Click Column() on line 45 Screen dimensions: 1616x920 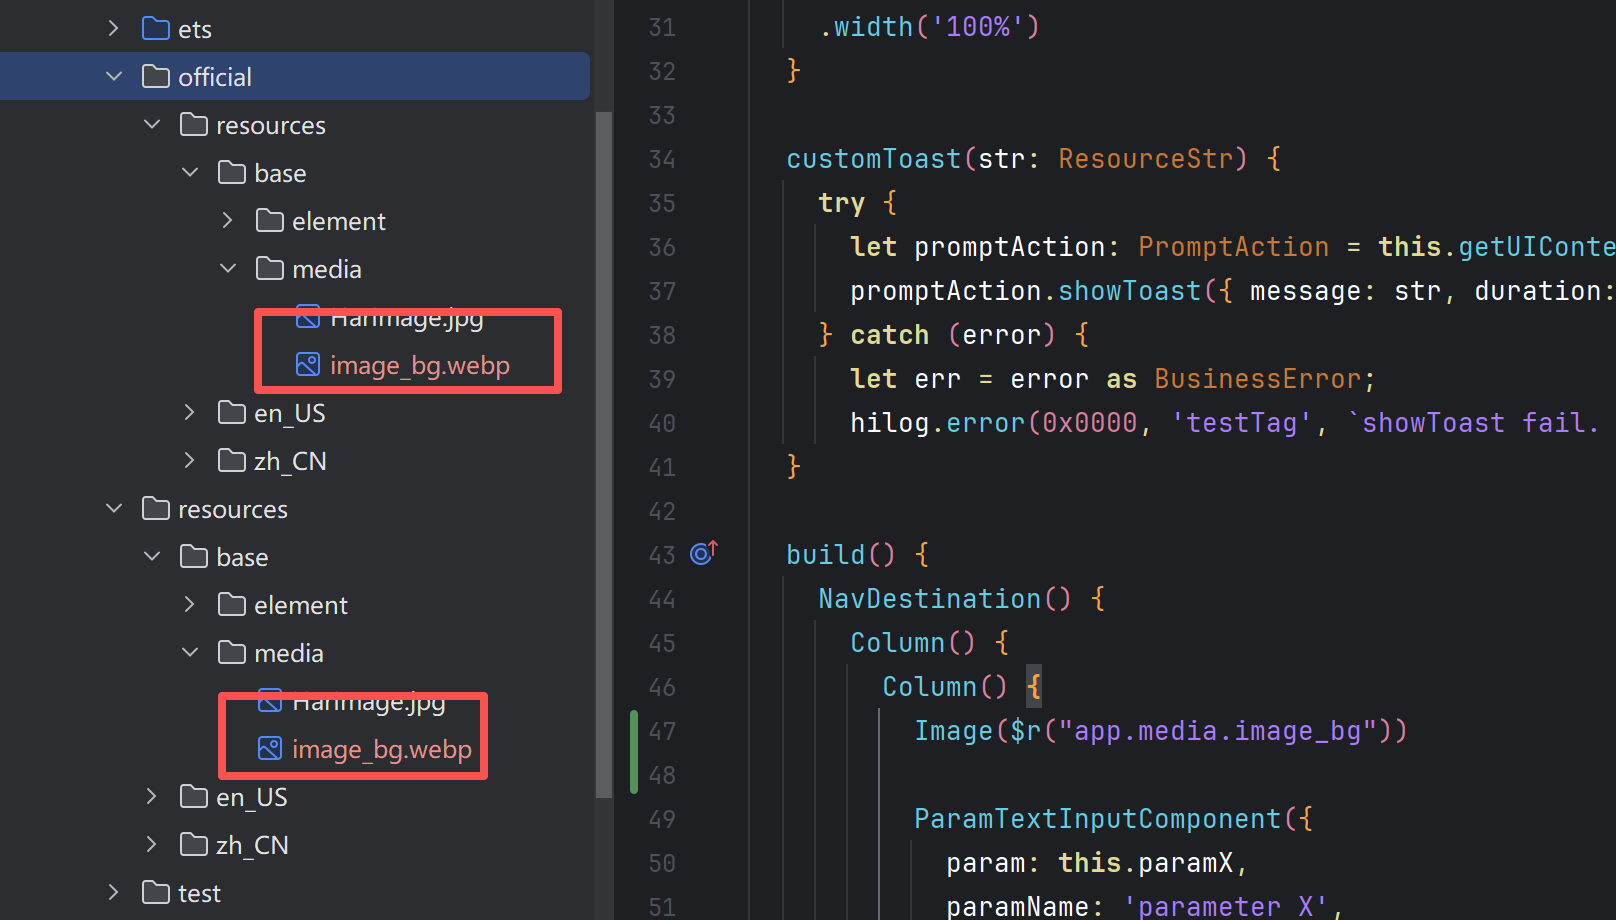(x=913, y=643)
